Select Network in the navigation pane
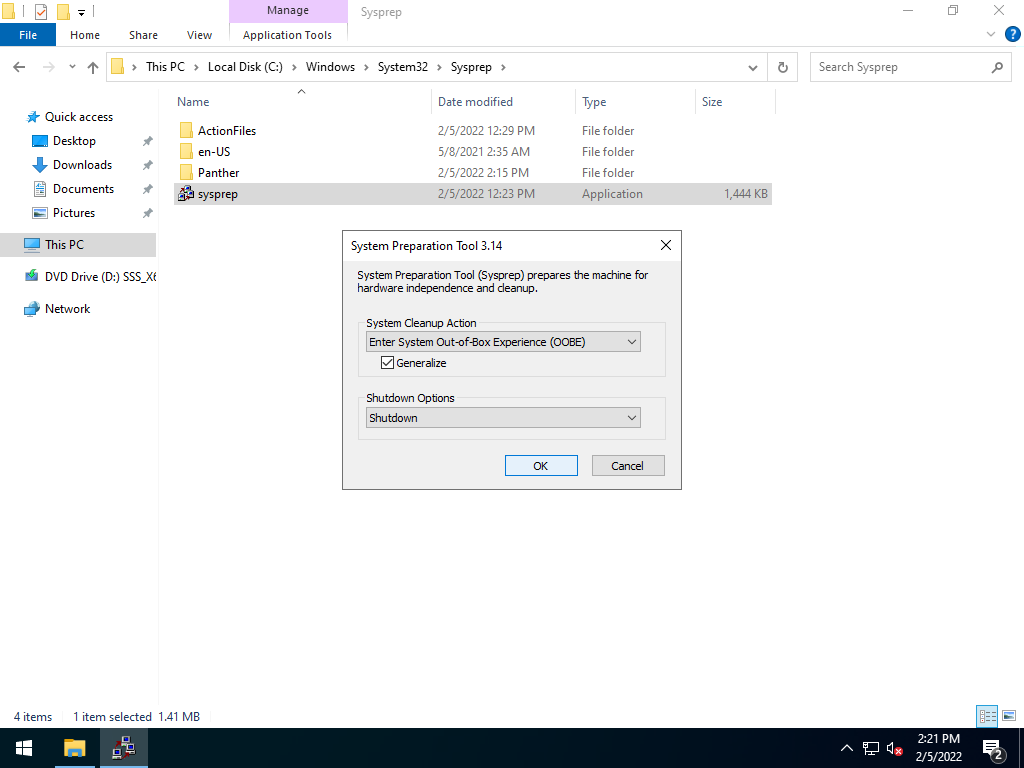The height and width of the screenshot is (768, 1024). [67, 309]
